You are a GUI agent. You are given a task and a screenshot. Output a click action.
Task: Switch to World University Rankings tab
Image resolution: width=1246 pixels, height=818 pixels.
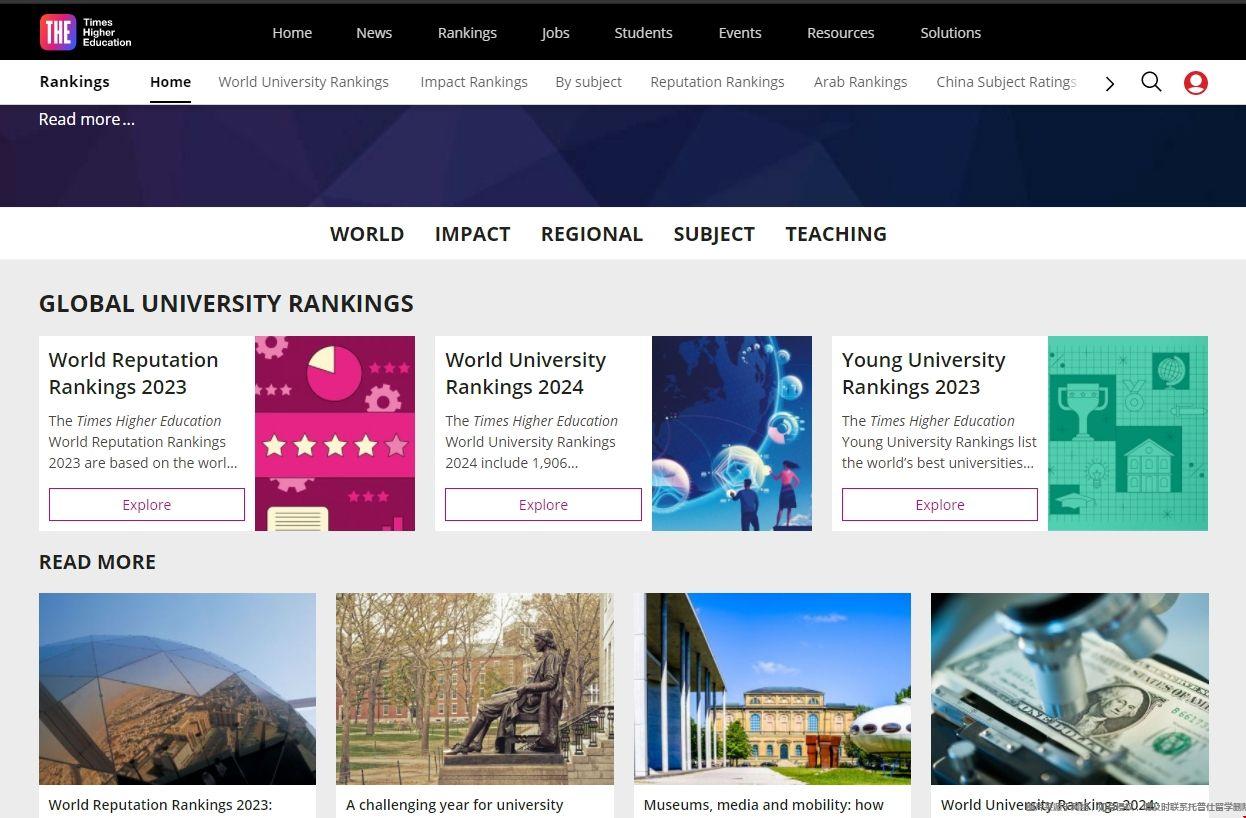(303, 82)
